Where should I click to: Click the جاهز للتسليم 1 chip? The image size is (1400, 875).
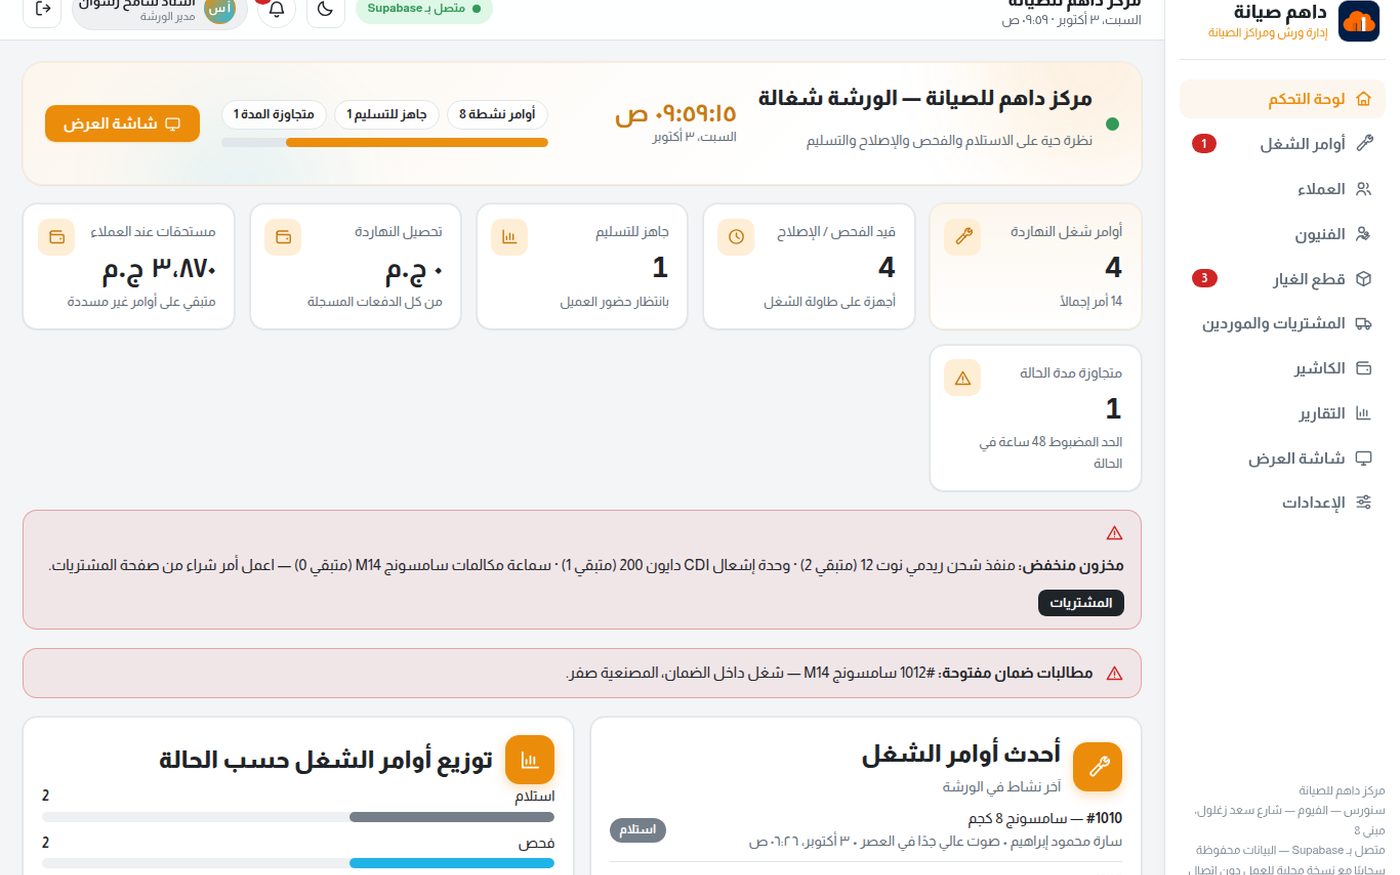coord(387,114)
